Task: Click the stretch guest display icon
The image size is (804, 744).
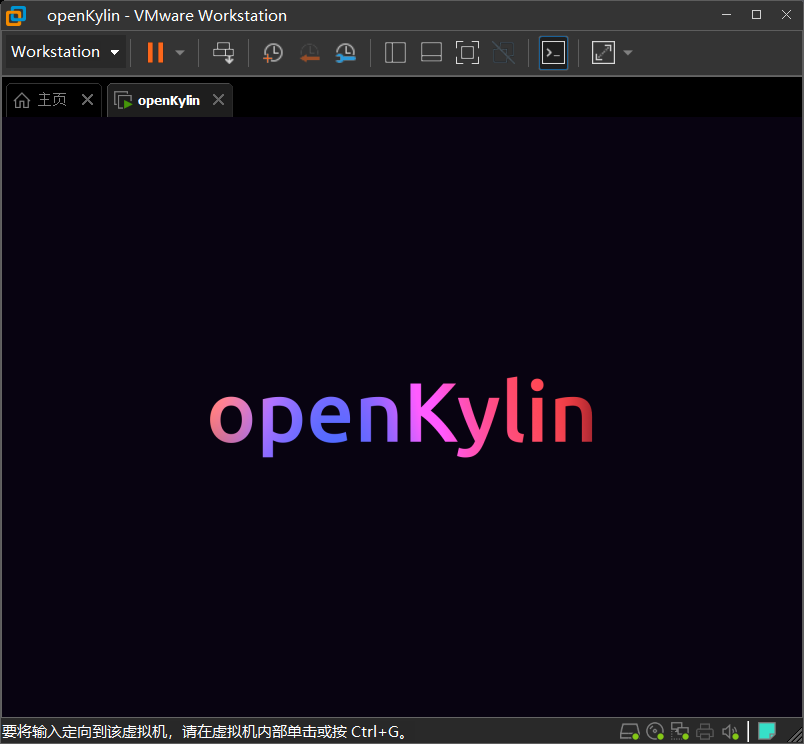Action: coord(603,52)
